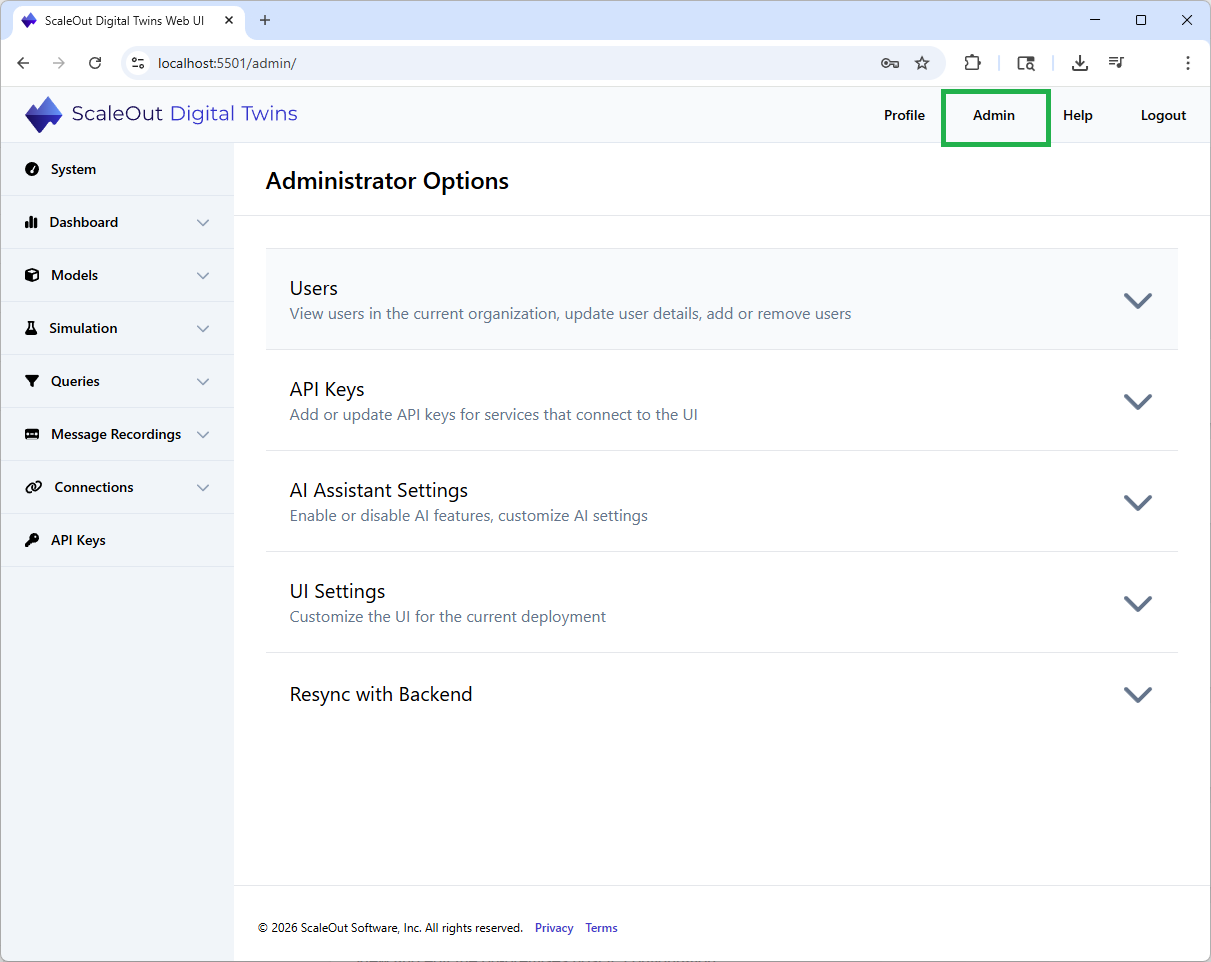Open the media controls icon in toolbar
Viewport: 1211px width, 962px height.
coord(1117,63)
